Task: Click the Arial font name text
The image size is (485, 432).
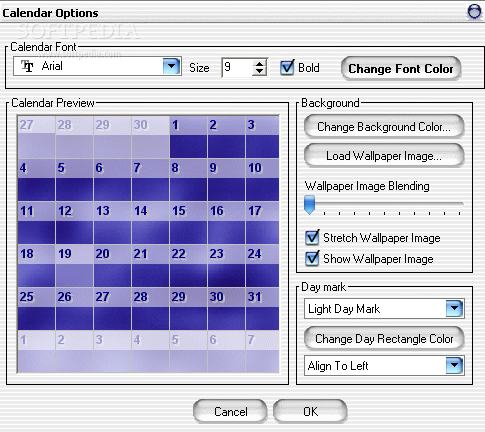Action: pyautogui.click(x=52, y=66)
